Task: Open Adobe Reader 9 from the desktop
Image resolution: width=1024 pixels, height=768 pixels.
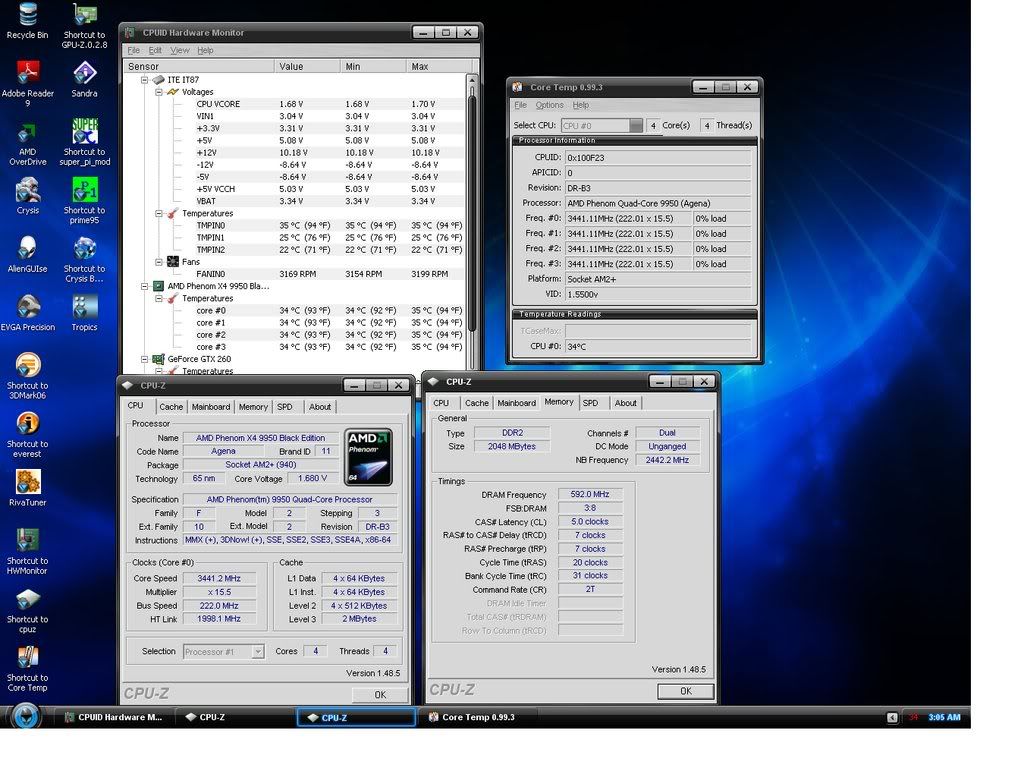Action: pyautogui.click(x=27, y=82)
